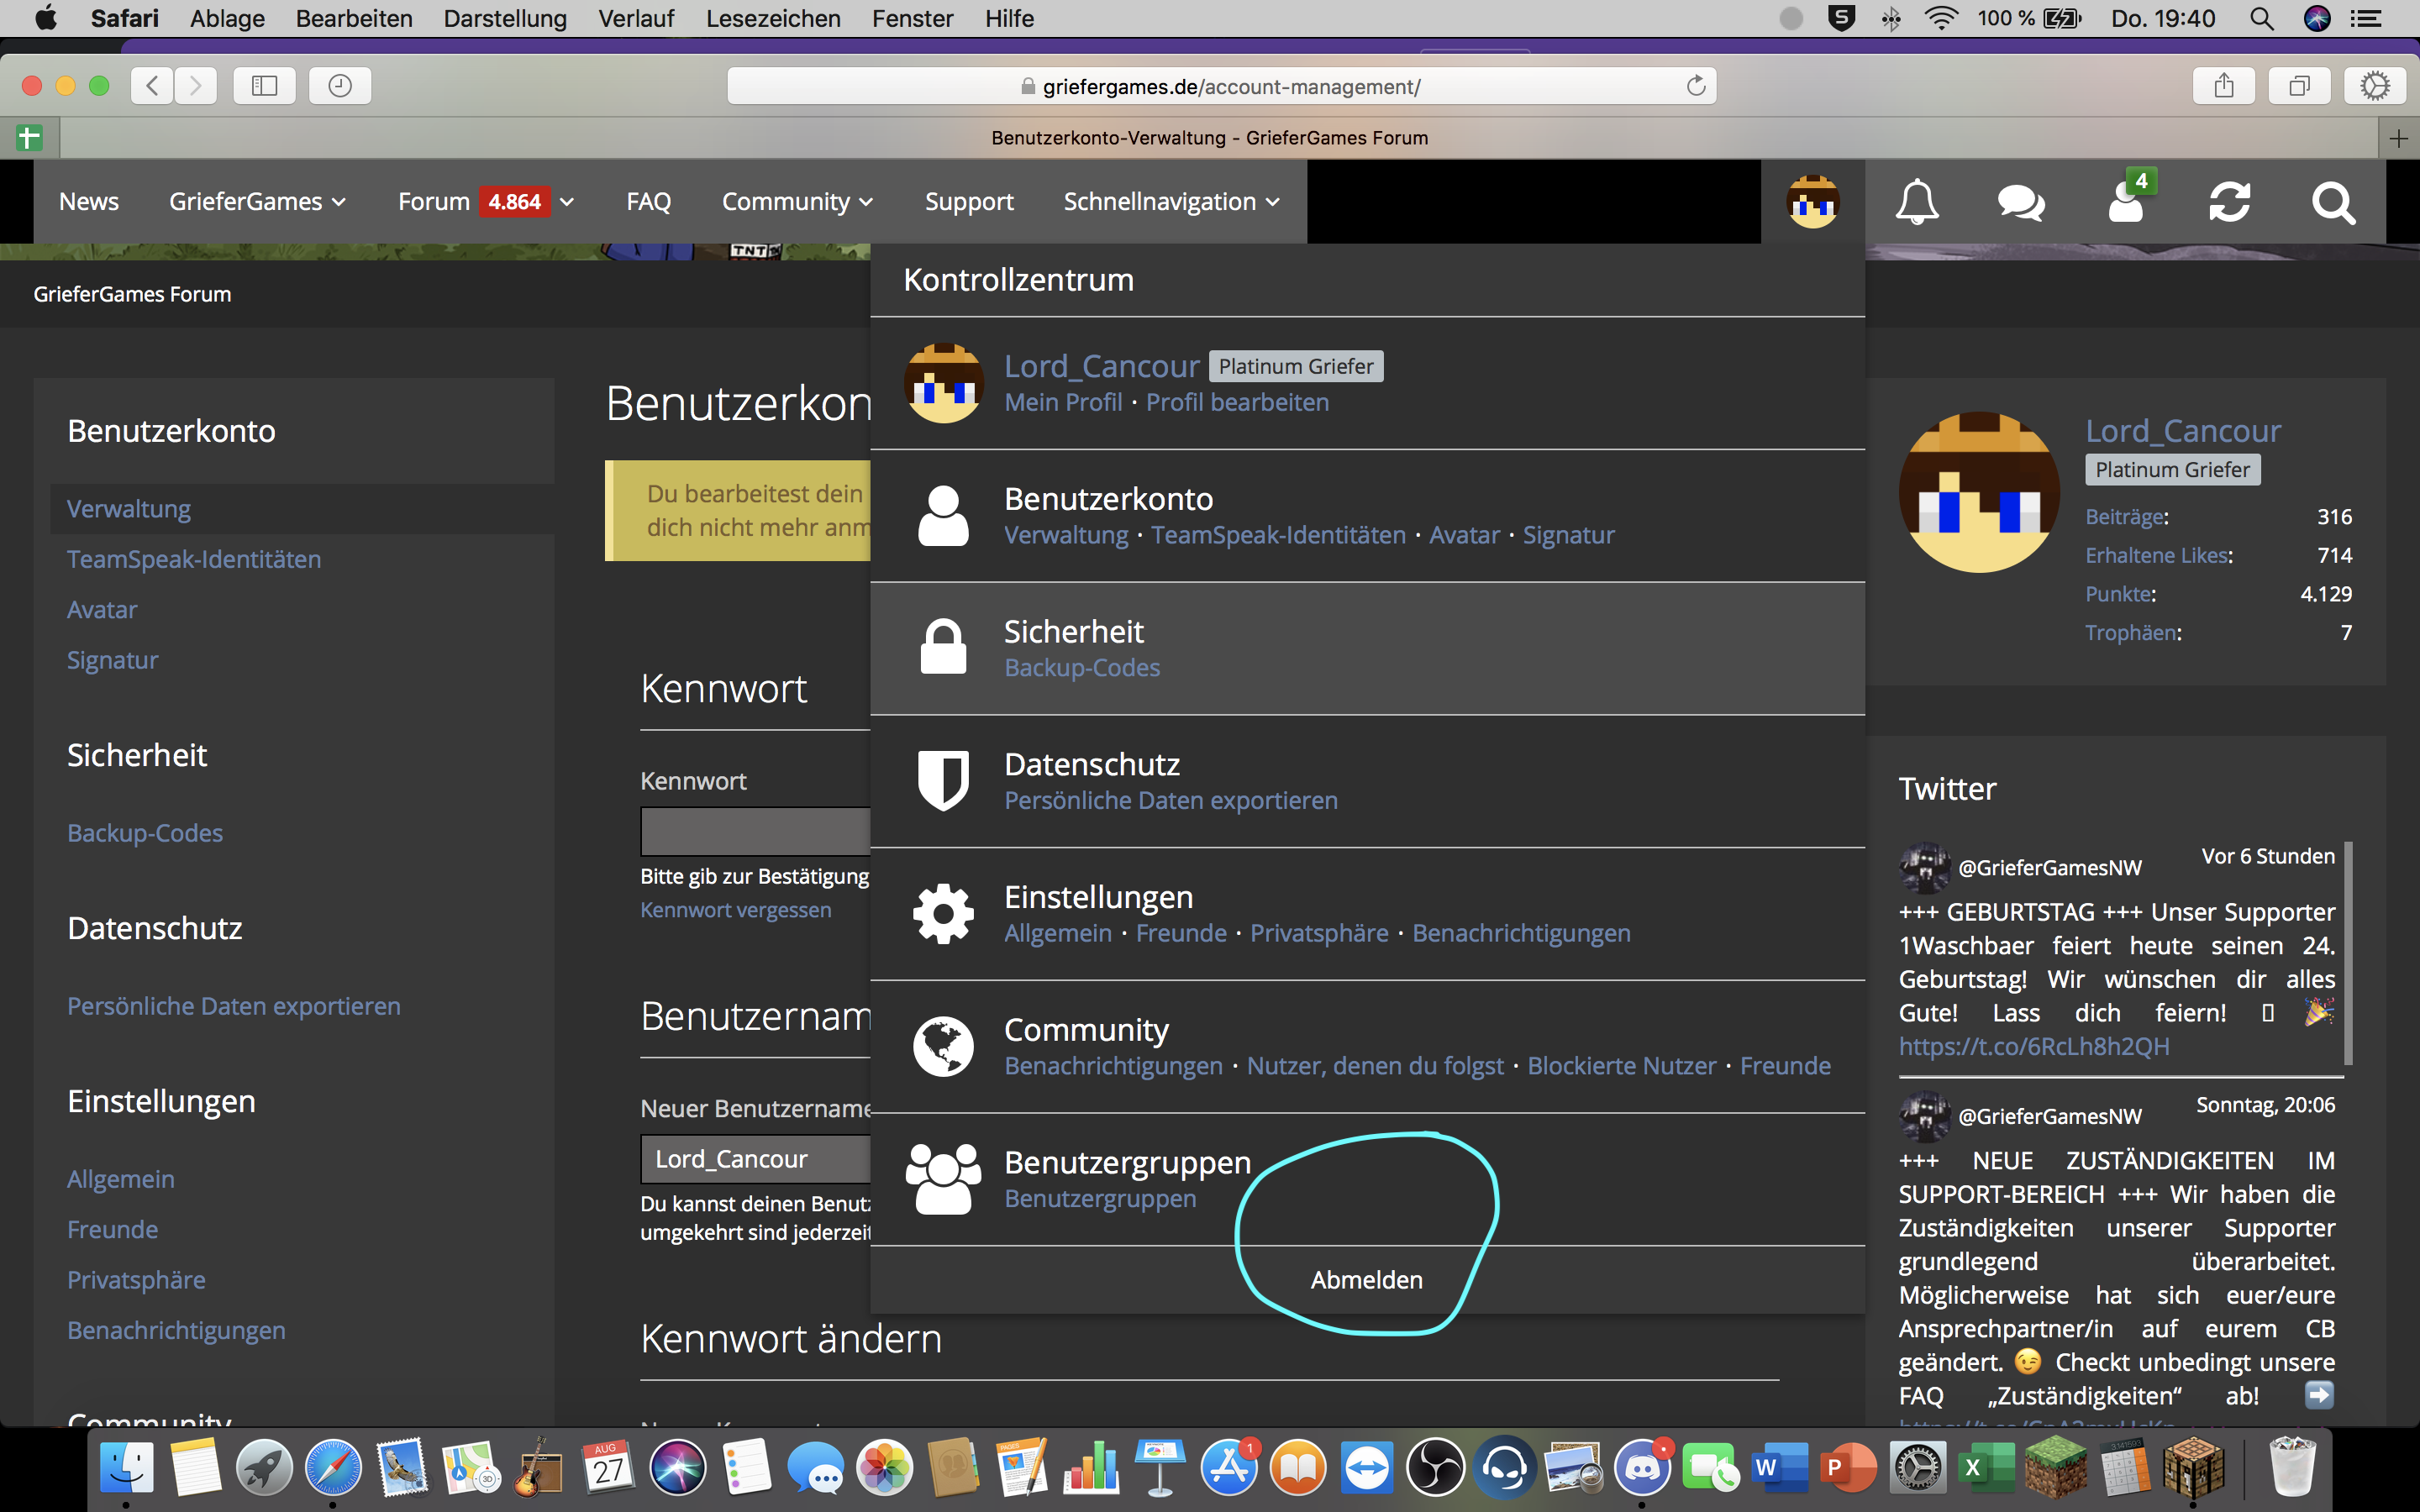Open conversations speech bubbles icon
2420x1512 pixels.
2021,202
